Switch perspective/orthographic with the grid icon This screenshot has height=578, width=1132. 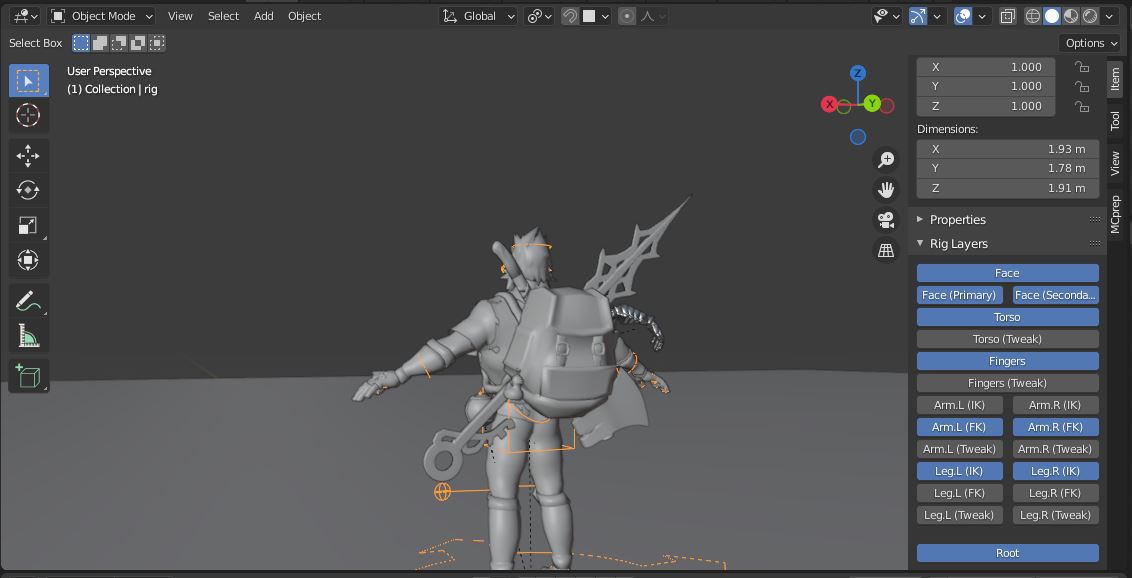click(x=886, y=250)
